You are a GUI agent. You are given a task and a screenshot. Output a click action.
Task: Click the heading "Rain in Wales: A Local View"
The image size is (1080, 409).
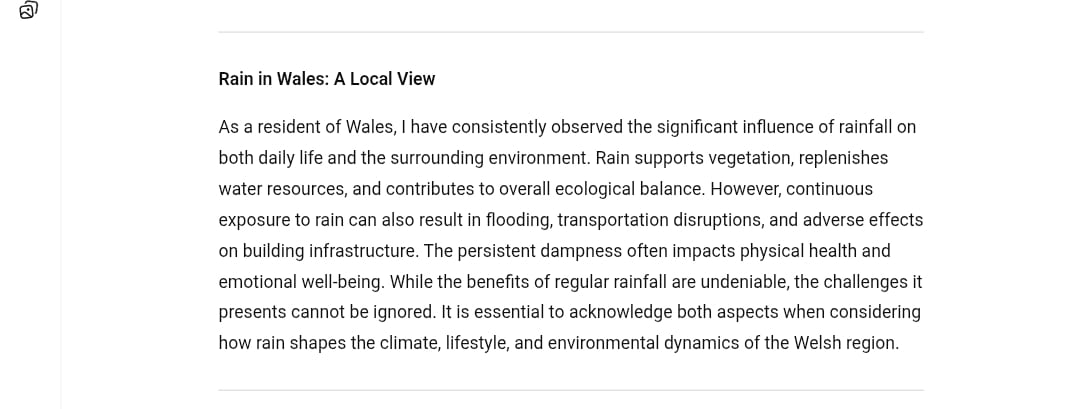coord(326,79)
